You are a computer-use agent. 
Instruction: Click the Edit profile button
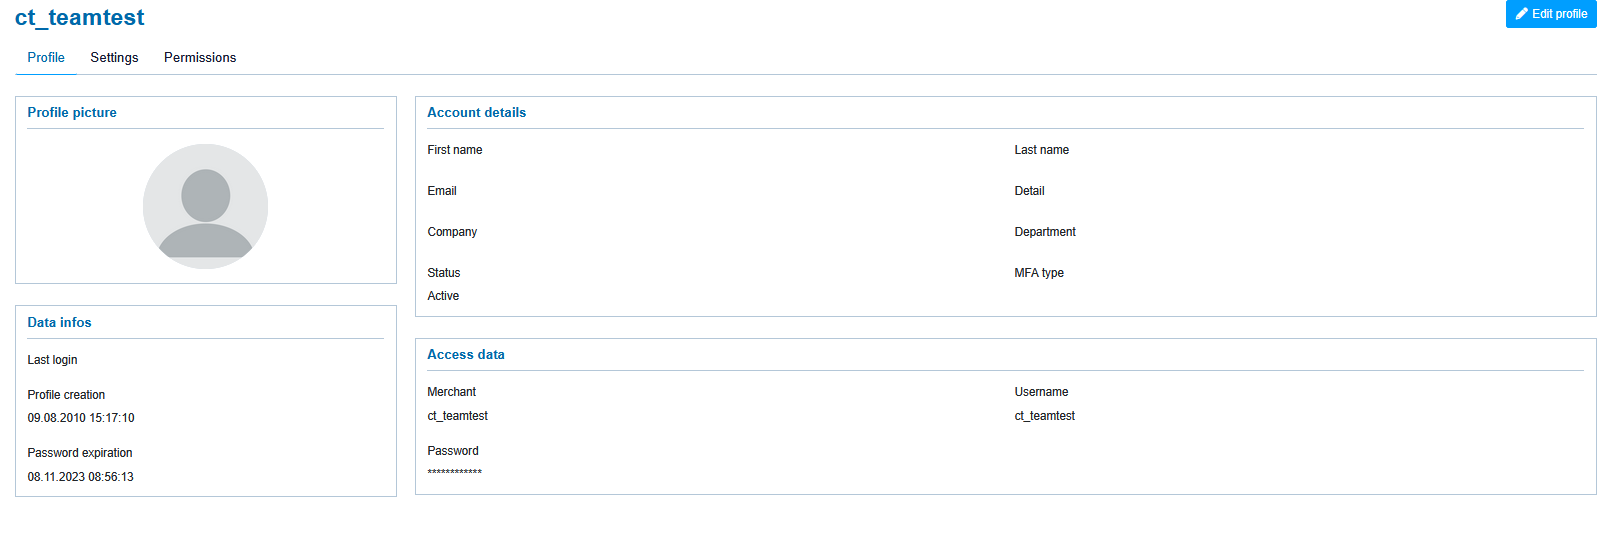pyautogui.click(x=1550, y=14)
